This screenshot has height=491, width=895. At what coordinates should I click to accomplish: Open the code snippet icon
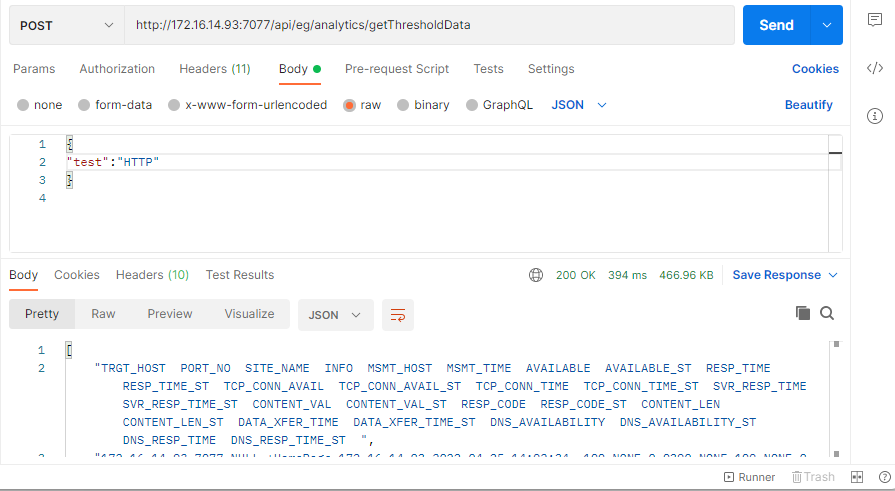(874, 69)
